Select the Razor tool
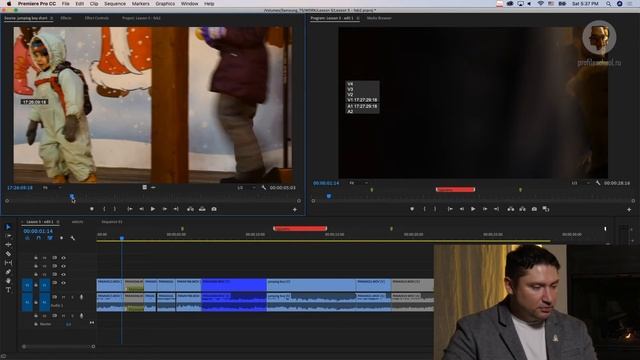640x360 pixels. [x=8, y=254]
